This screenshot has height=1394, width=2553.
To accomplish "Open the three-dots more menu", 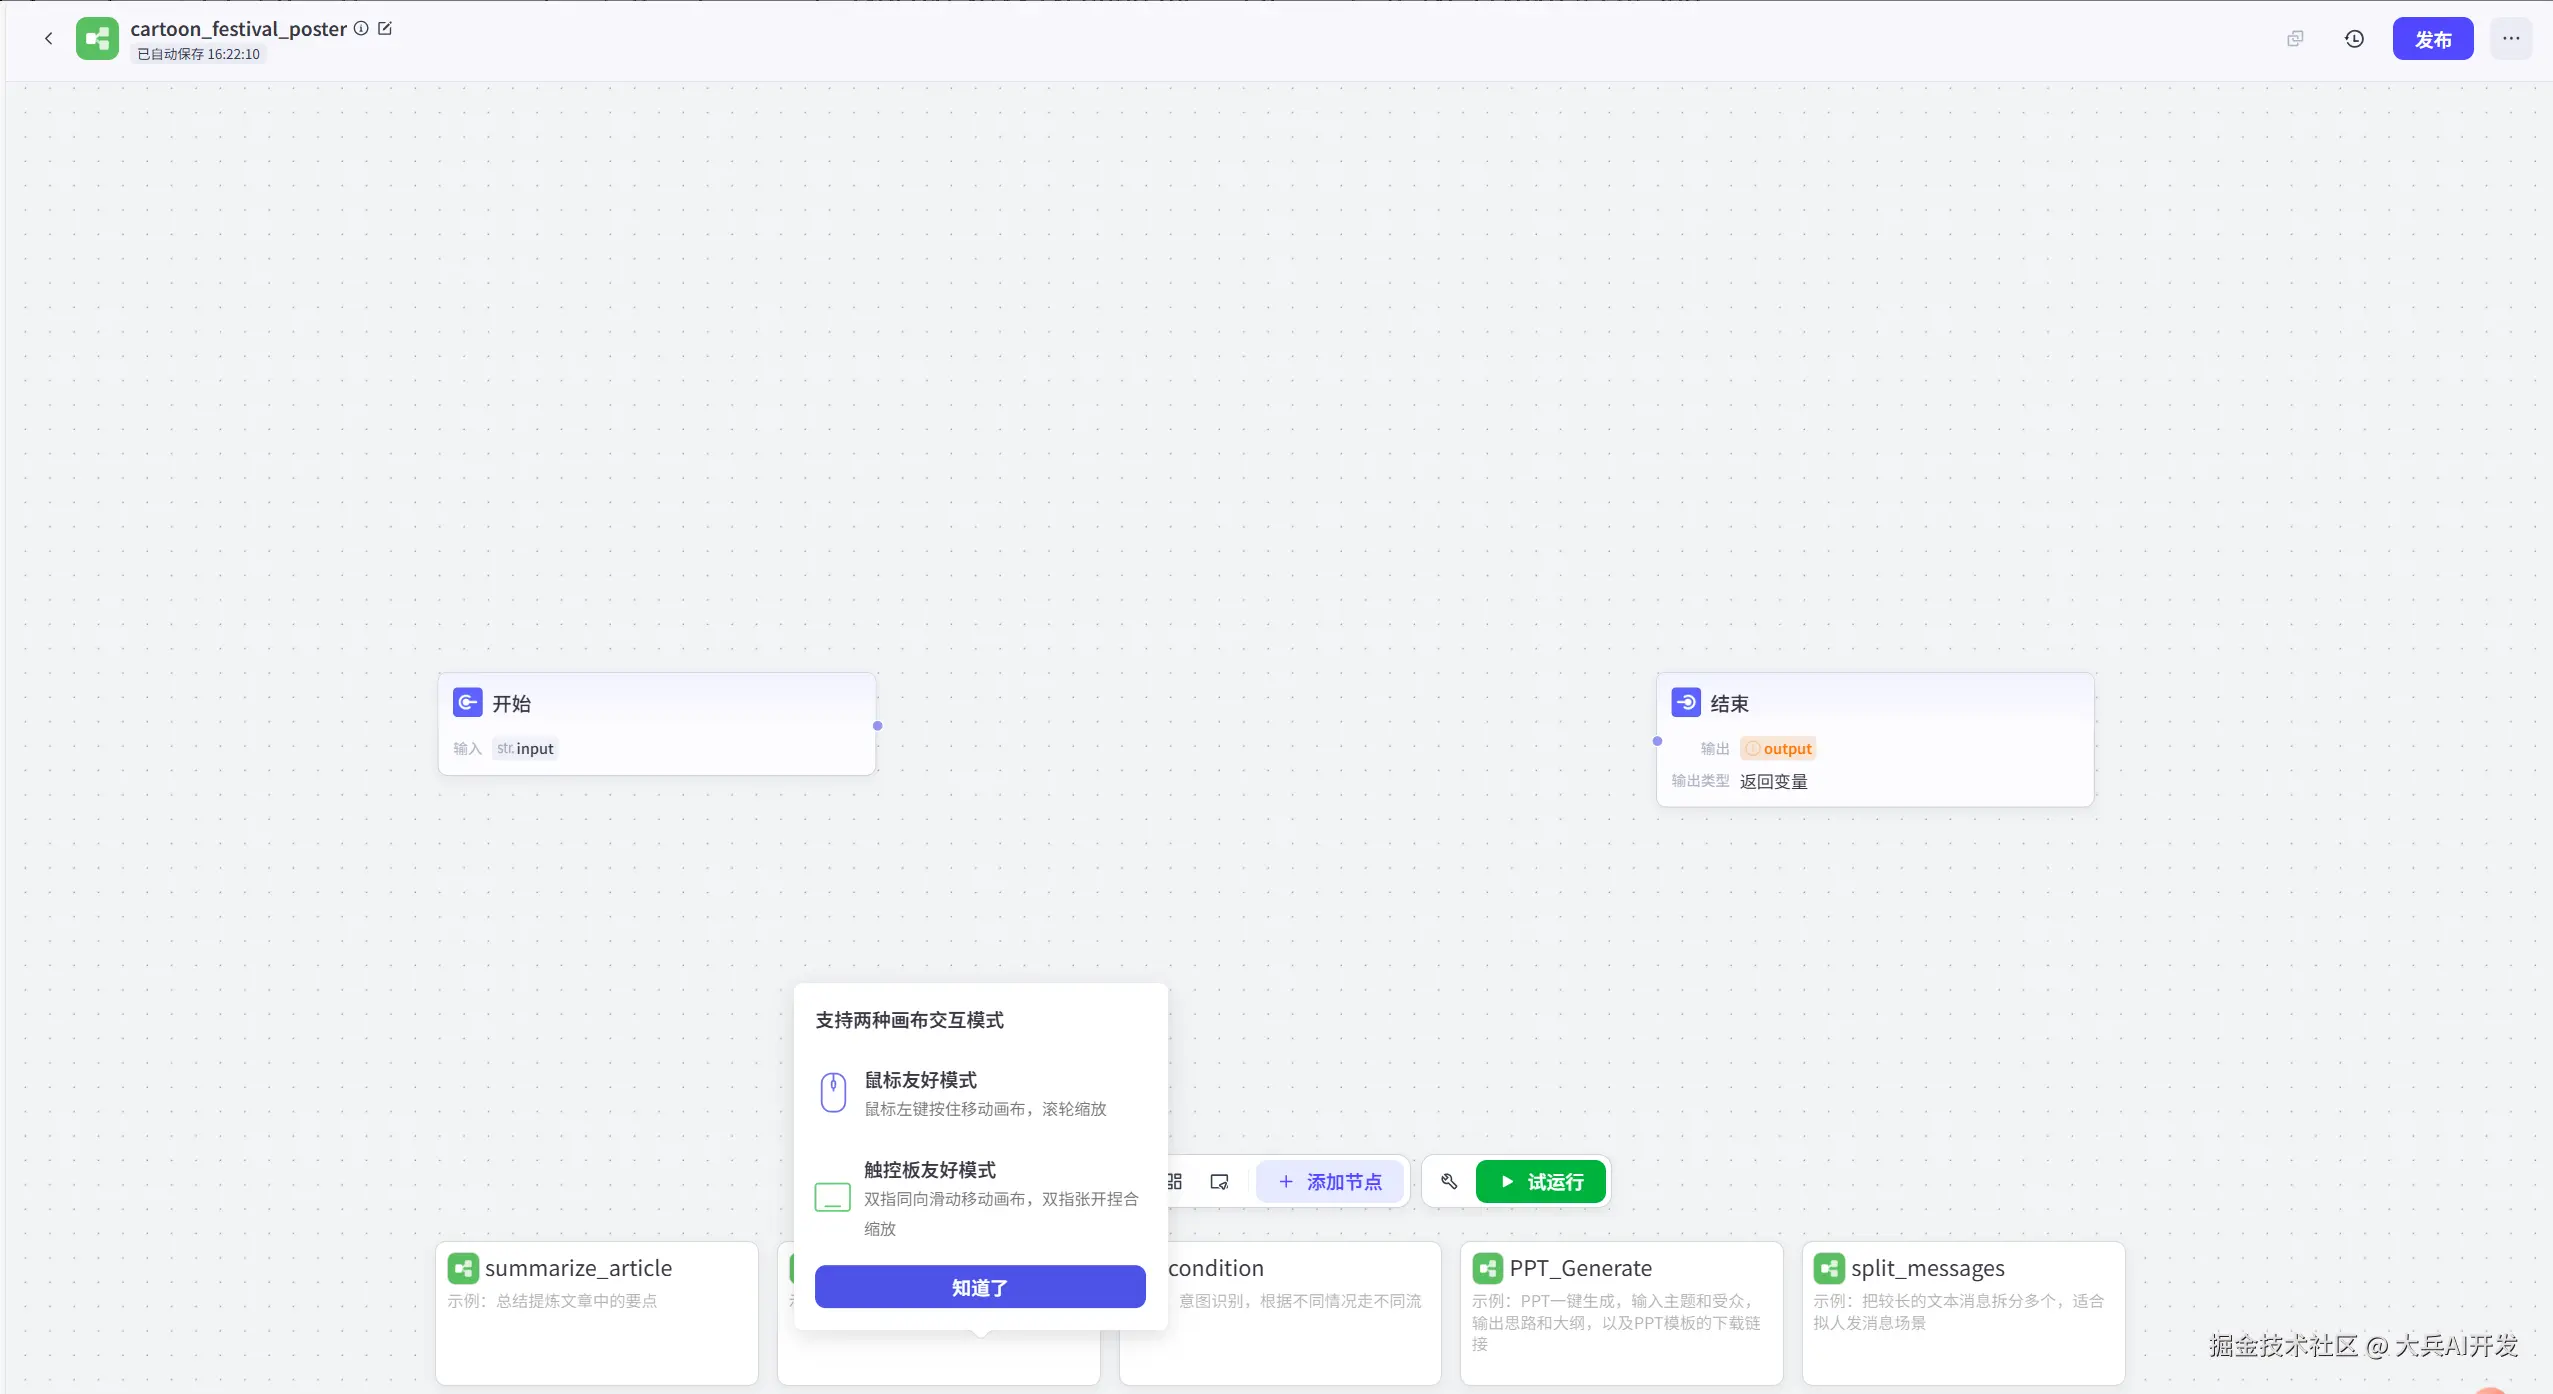I will pyautogui.click(x=2511, y=39).
